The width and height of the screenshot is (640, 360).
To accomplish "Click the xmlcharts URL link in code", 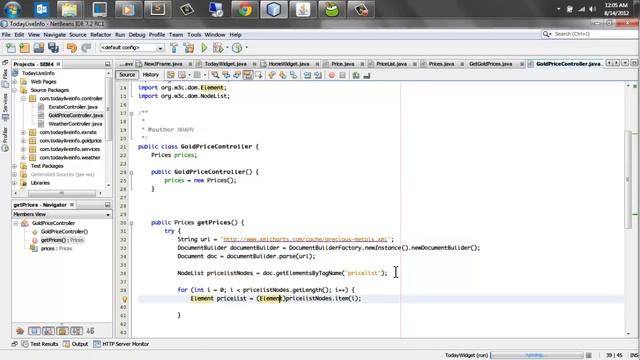I will point(305,240).
